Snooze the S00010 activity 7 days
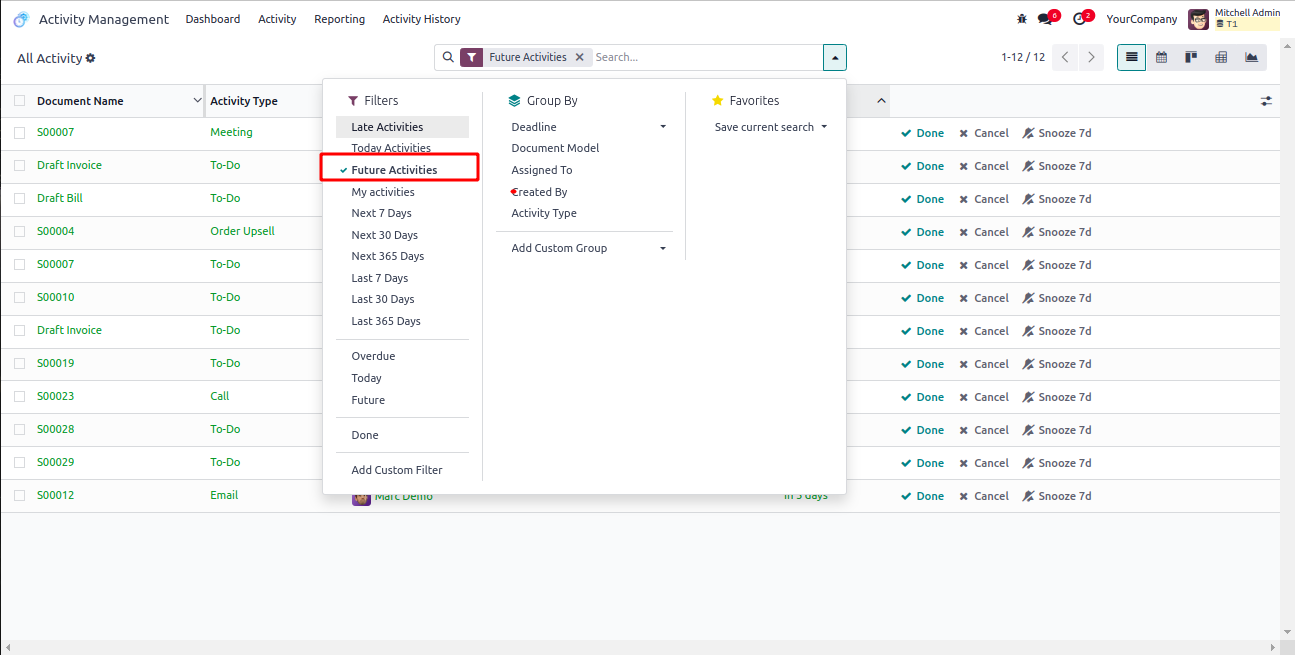Viewport: 1295px width, 655px height. (1057, 298)
